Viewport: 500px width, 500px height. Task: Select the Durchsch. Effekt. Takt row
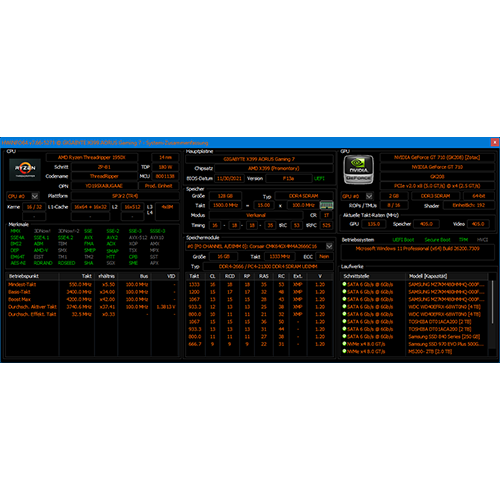(93, 314)
